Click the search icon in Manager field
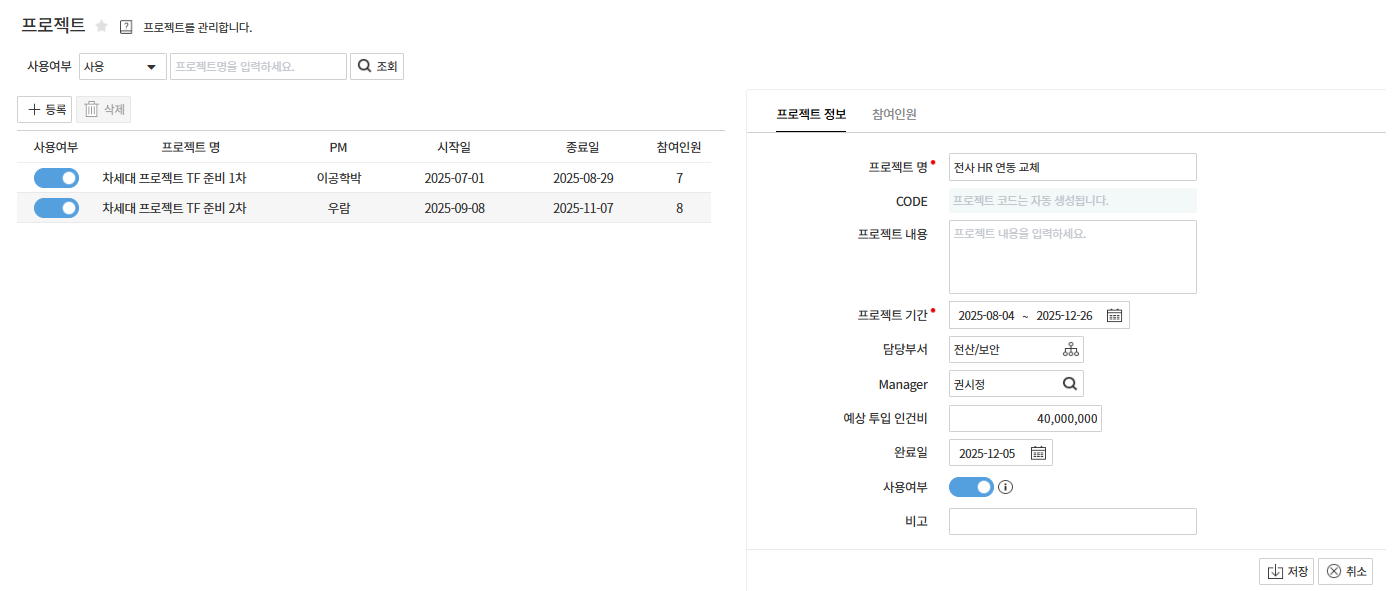Screen dimensions: 1394x591 click(1069, 384)
